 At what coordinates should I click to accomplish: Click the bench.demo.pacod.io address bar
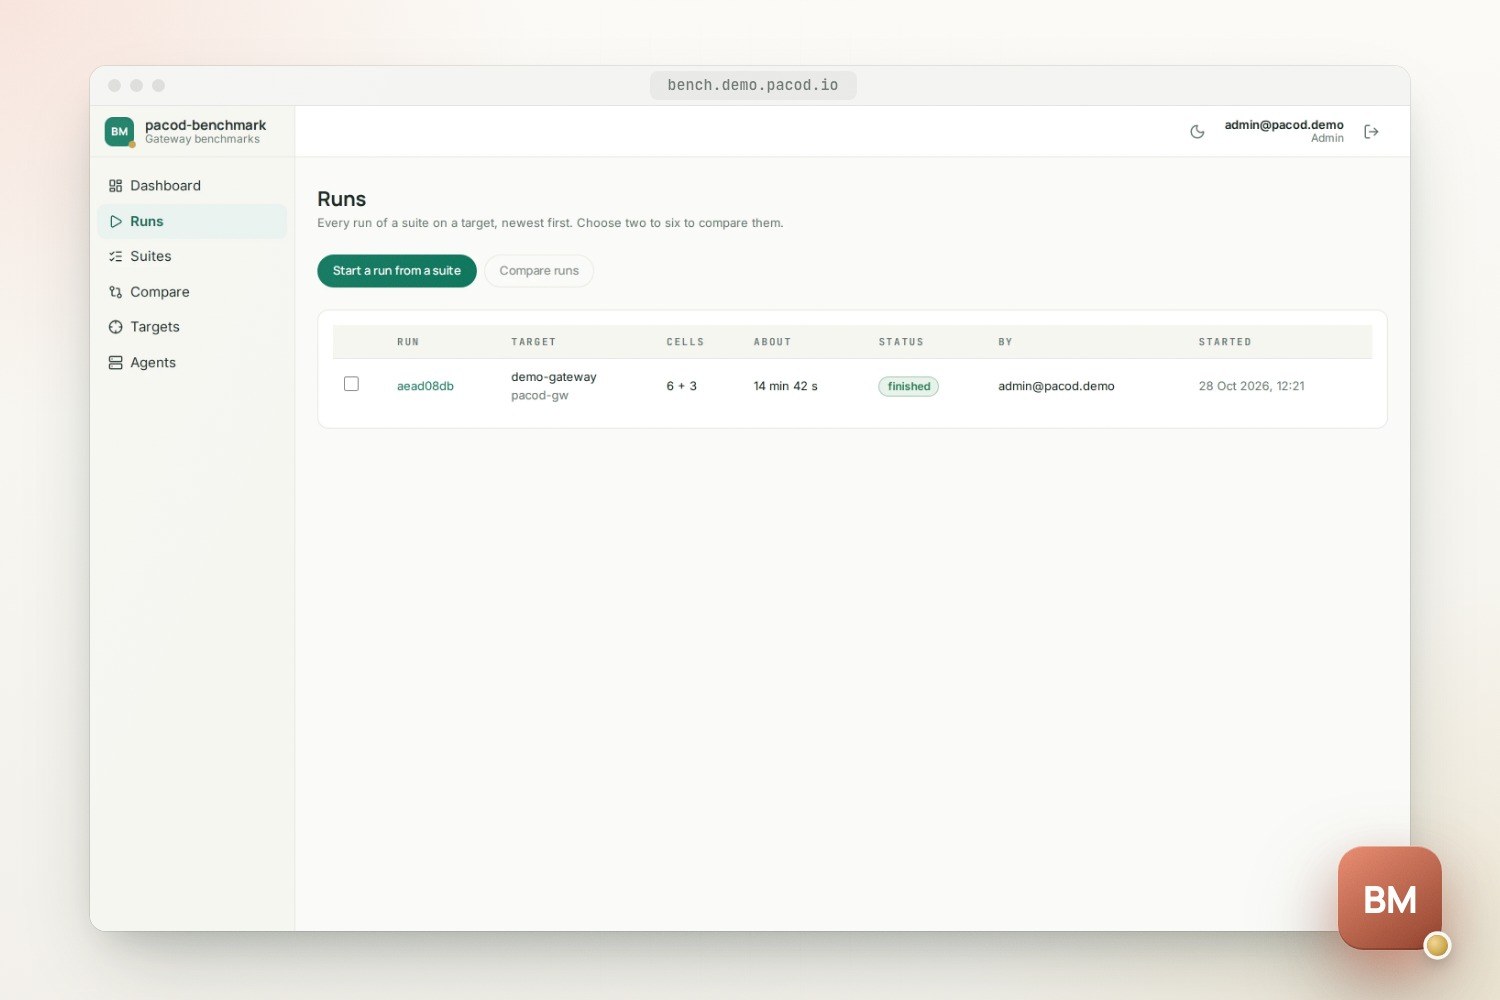(x=753, y=85)
